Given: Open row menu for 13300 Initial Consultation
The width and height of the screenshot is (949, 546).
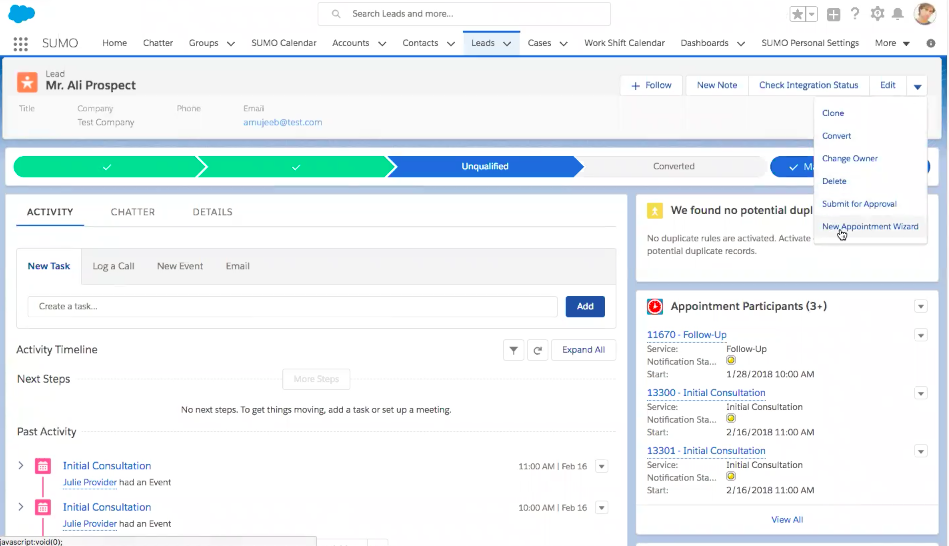Looking at the screenshot, I should [921, 393].
